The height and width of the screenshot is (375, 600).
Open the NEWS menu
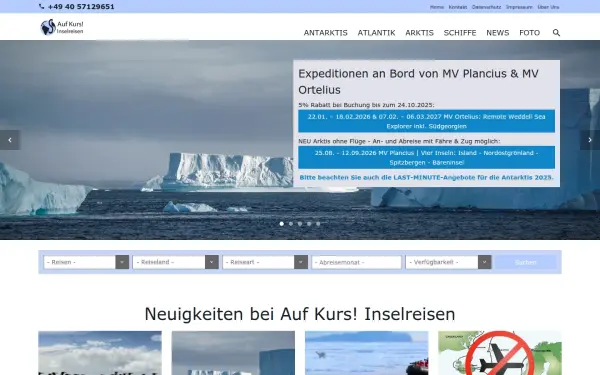pos(498,33)
